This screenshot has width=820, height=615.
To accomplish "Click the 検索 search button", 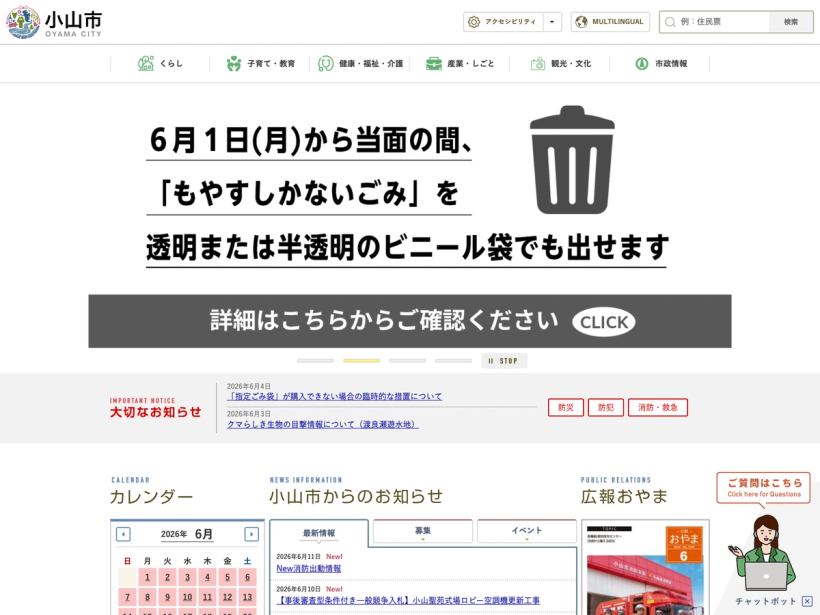I will (791, 22).
